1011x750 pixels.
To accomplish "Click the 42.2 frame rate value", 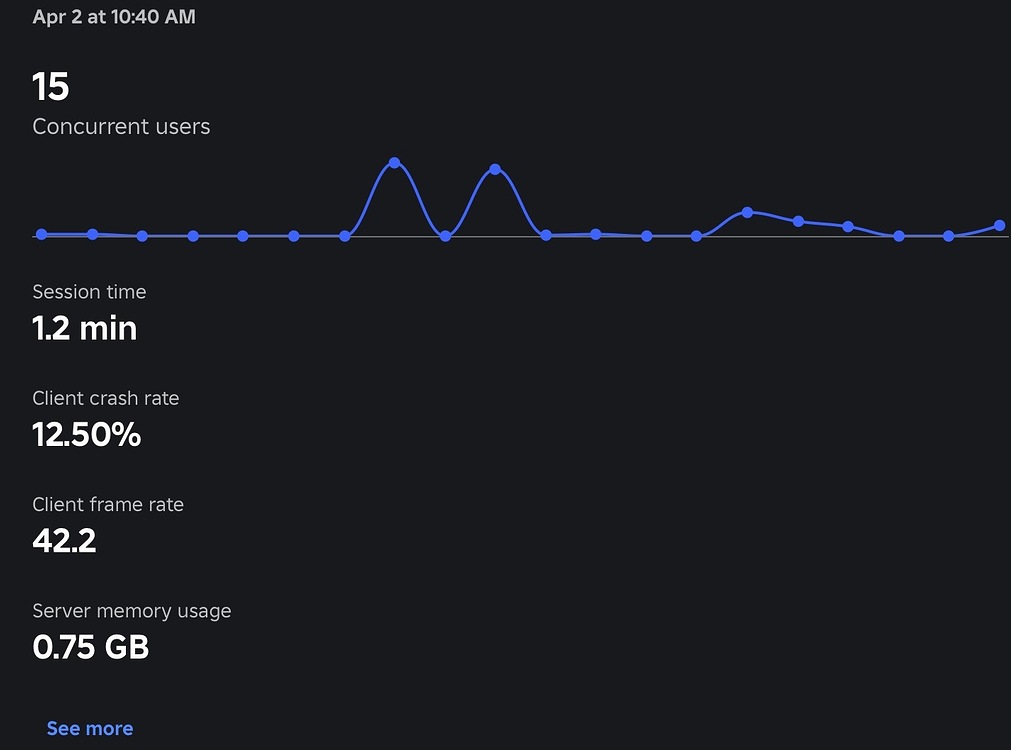I will (64, 541).
